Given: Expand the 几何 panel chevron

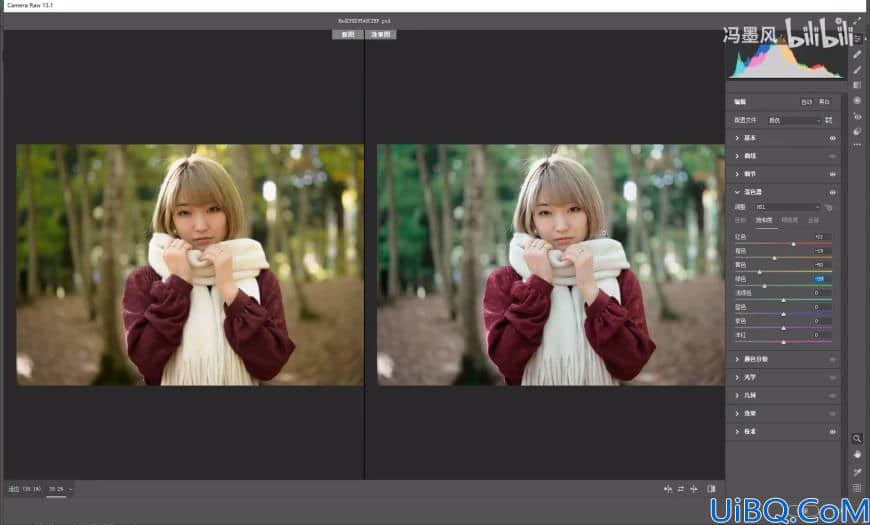Looking at the screenshot, I should [x=737, y=395].
